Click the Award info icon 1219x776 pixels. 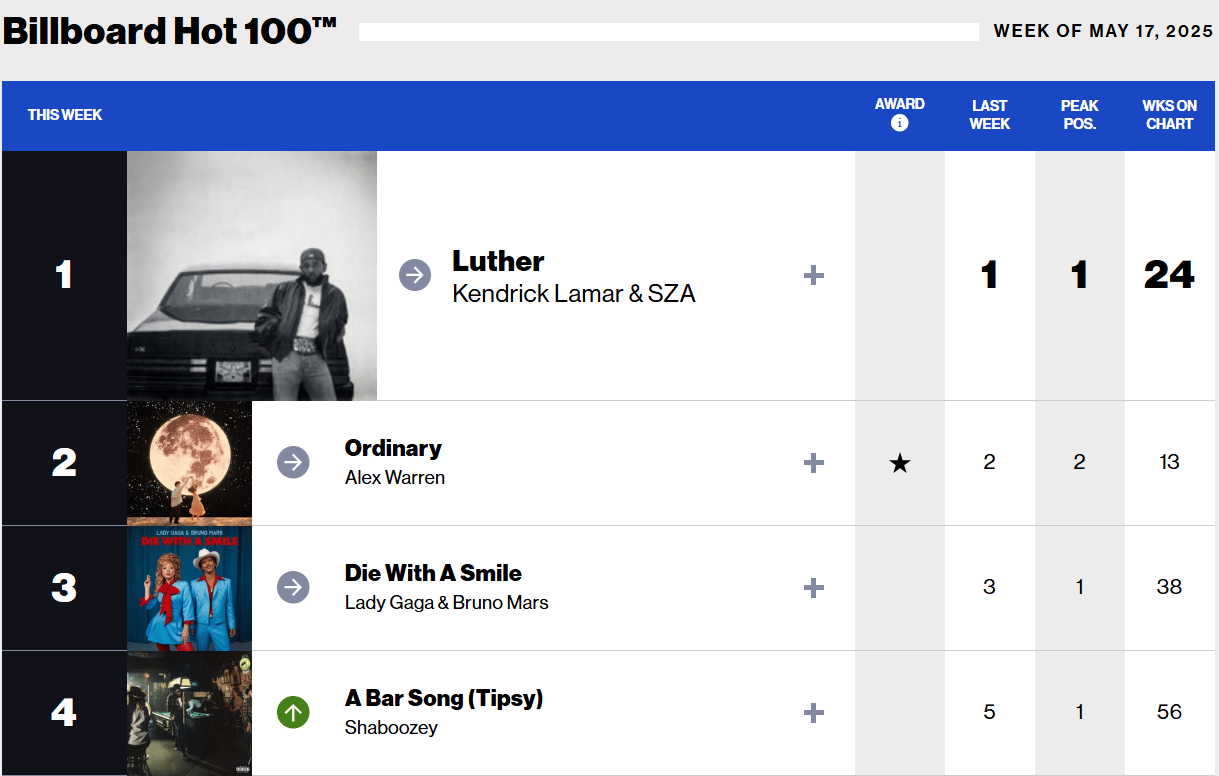(899, 123)
